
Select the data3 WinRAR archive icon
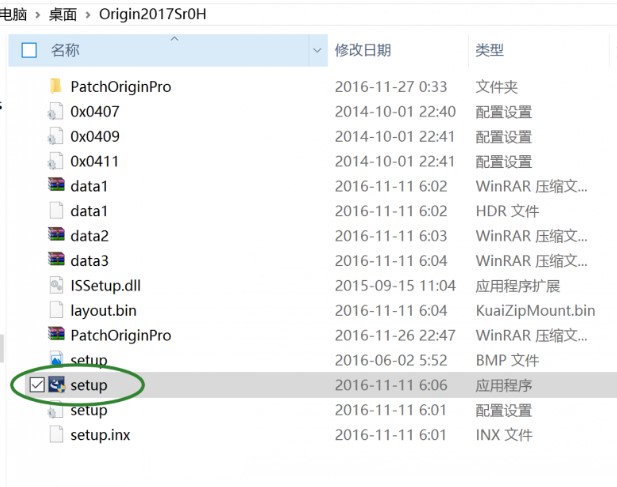point(56,261)
